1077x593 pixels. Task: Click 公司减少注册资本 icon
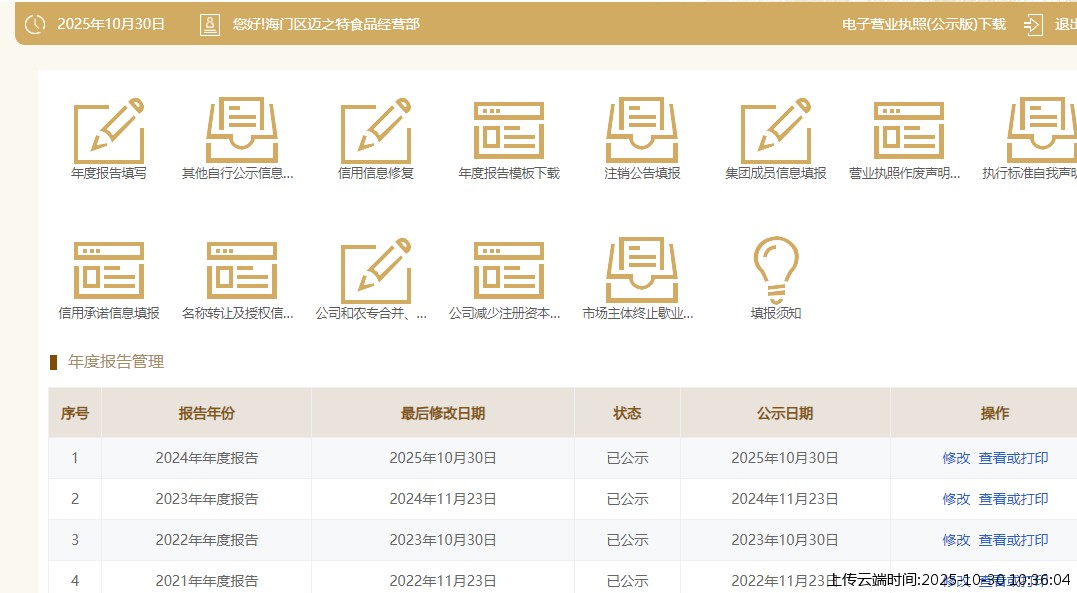508,271
